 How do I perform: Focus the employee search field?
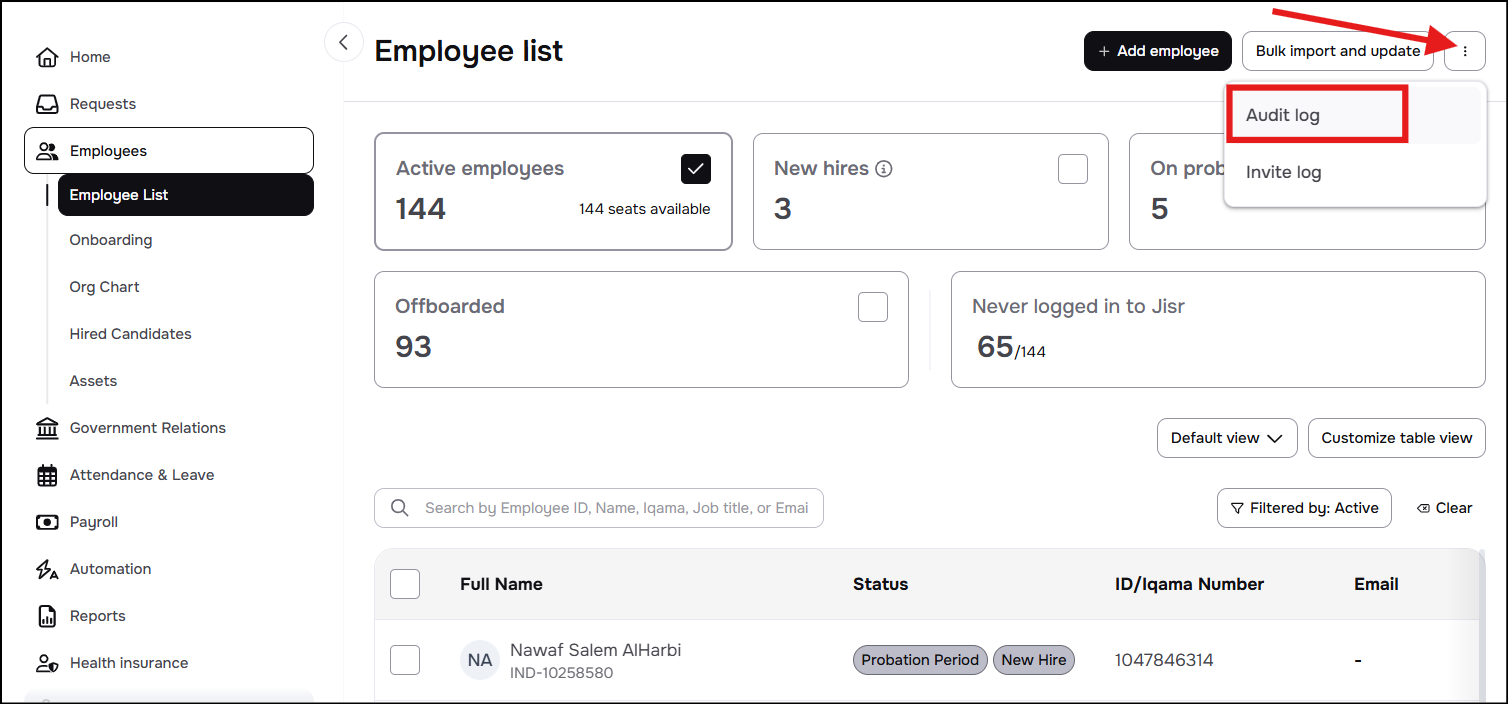click(599, 508)
